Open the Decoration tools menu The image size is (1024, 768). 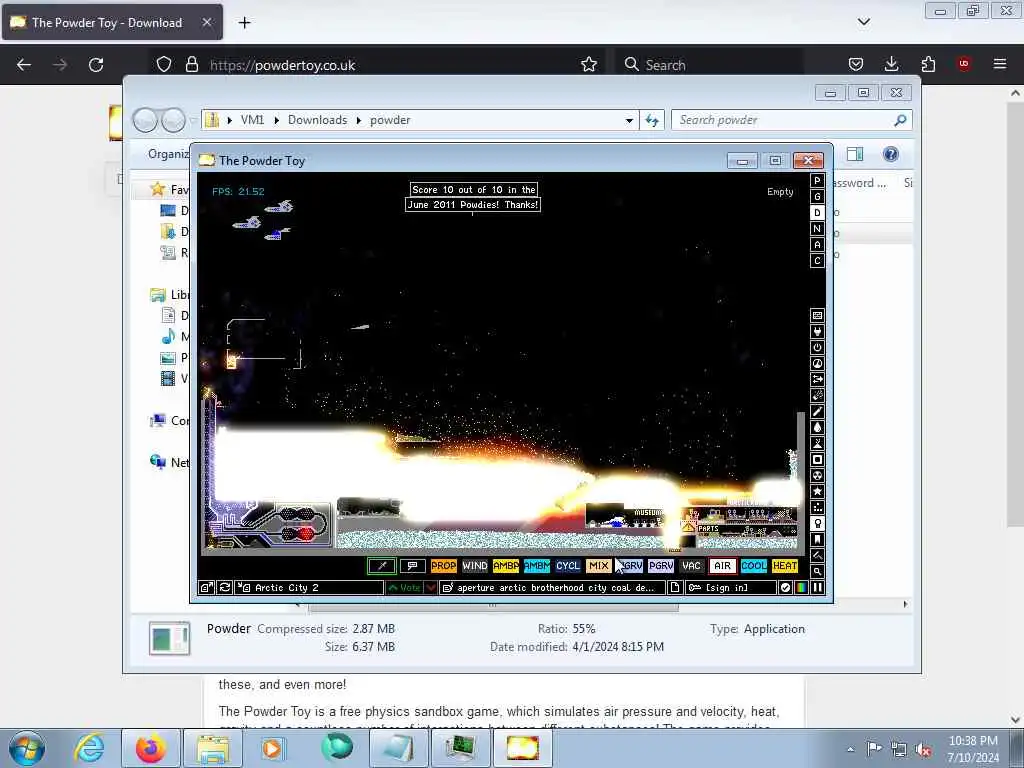[817, 555]
